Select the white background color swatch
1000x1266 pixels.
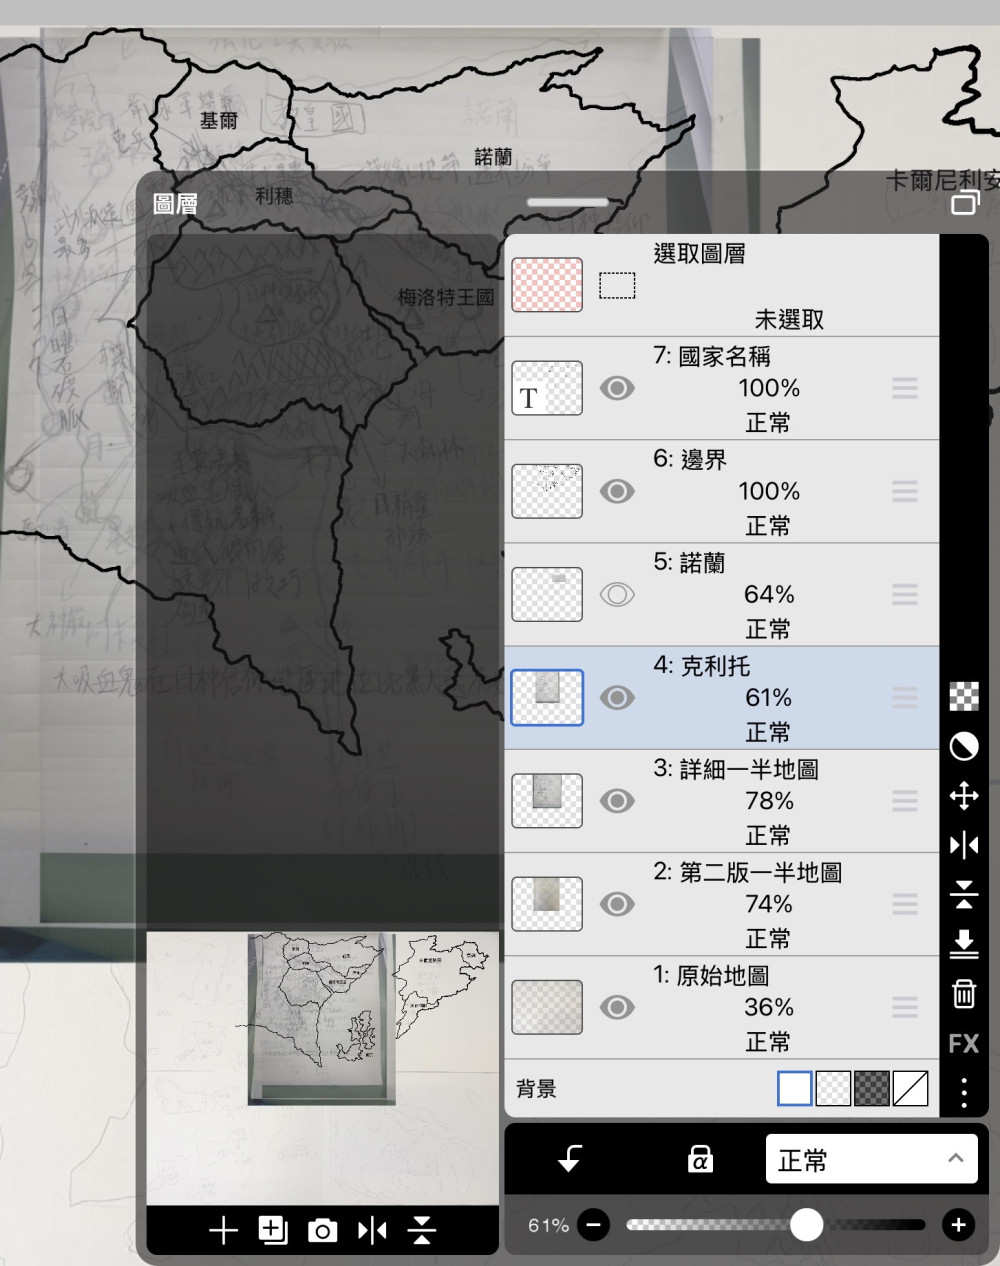(x=795, y=1089)
